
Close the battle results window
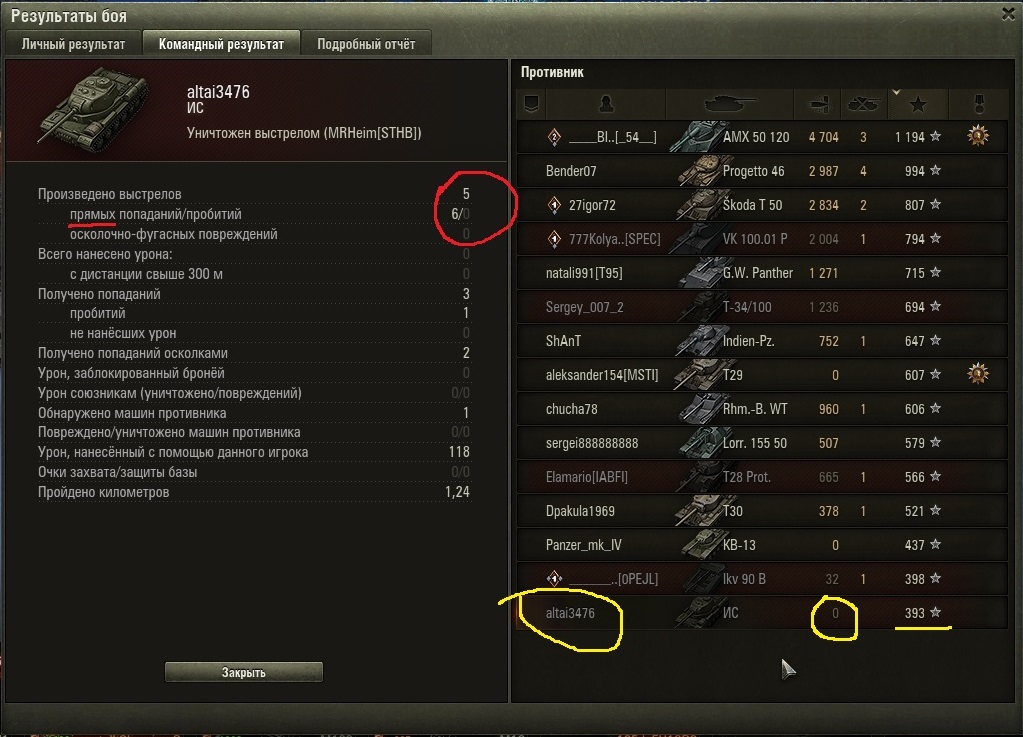tap(1008, 14)
